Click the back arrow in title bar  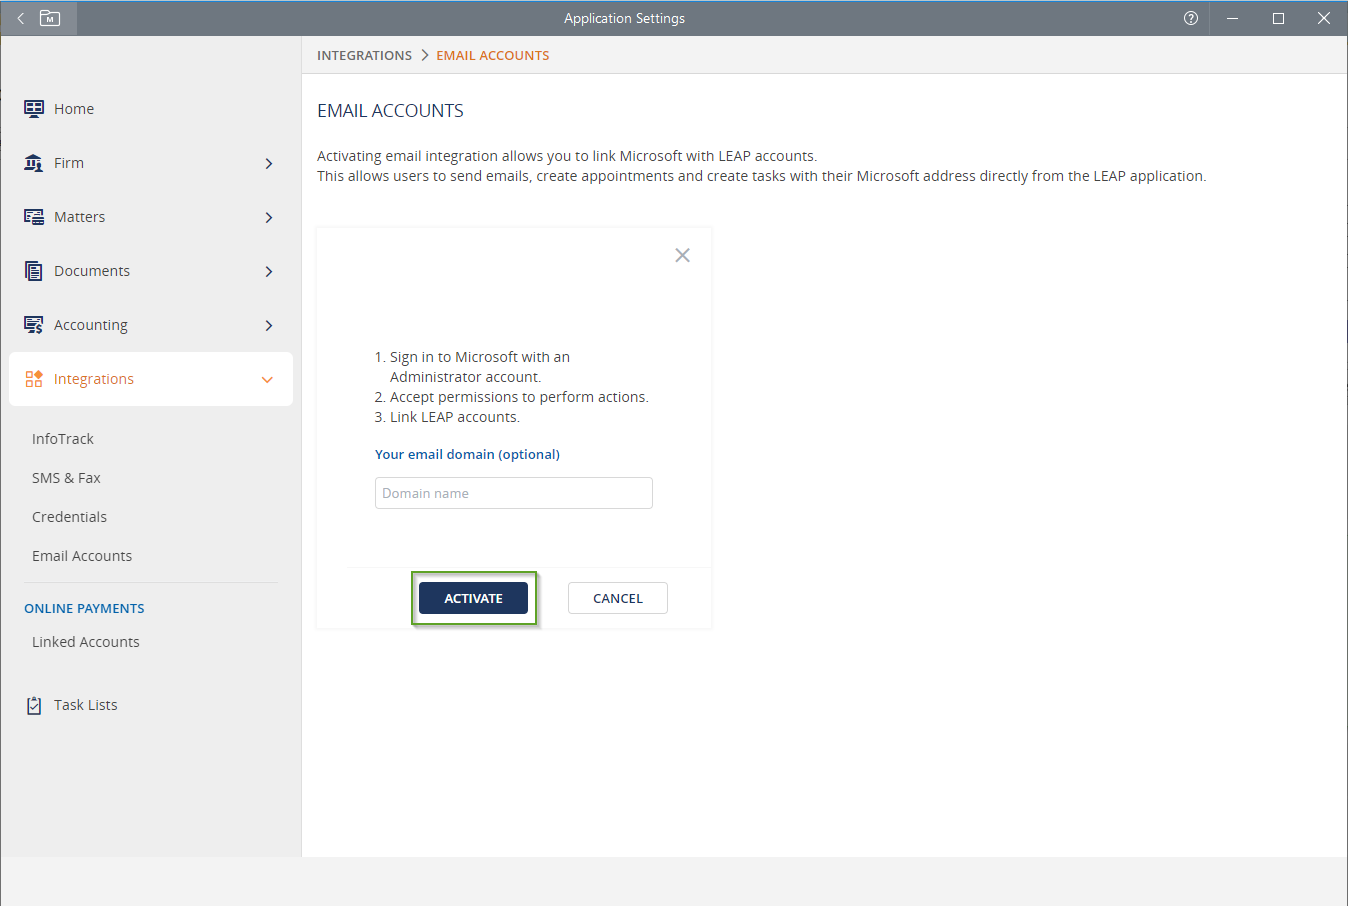click(x=20, y=18)
